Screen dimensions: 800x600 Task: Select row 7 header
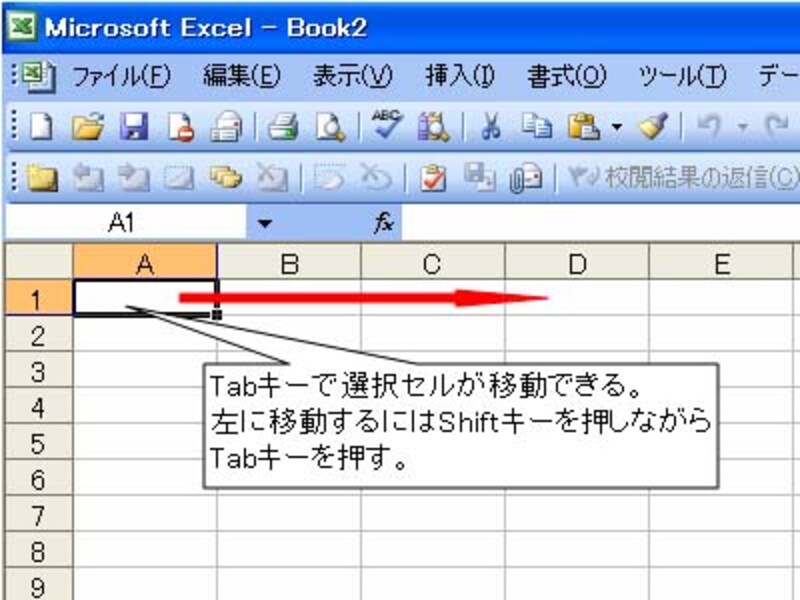click(x=39, y=514)
